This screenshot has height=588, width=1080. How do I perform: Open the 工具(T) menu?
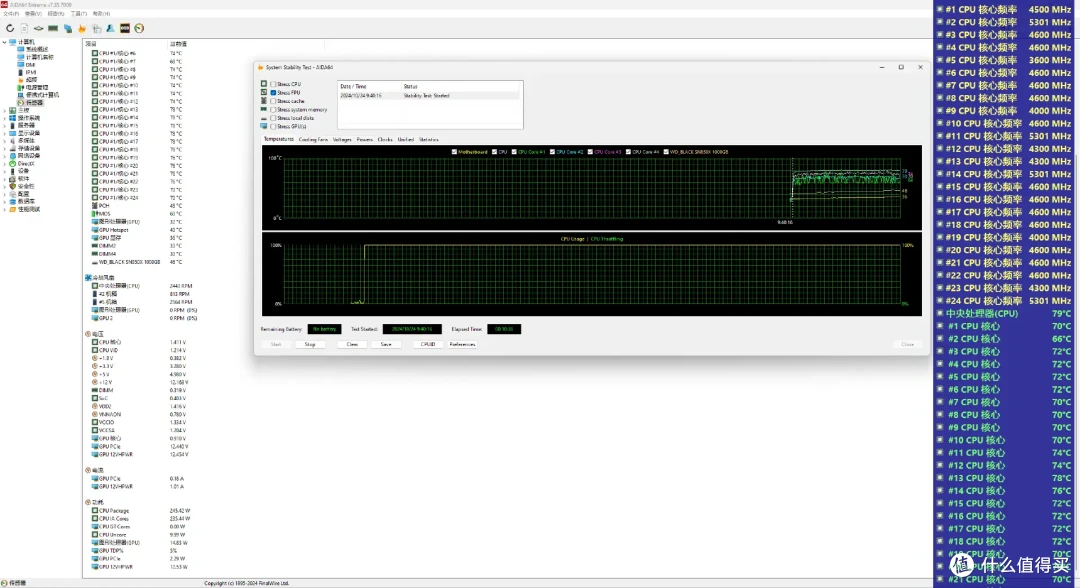pyautogui.click(x=79, y=14)
